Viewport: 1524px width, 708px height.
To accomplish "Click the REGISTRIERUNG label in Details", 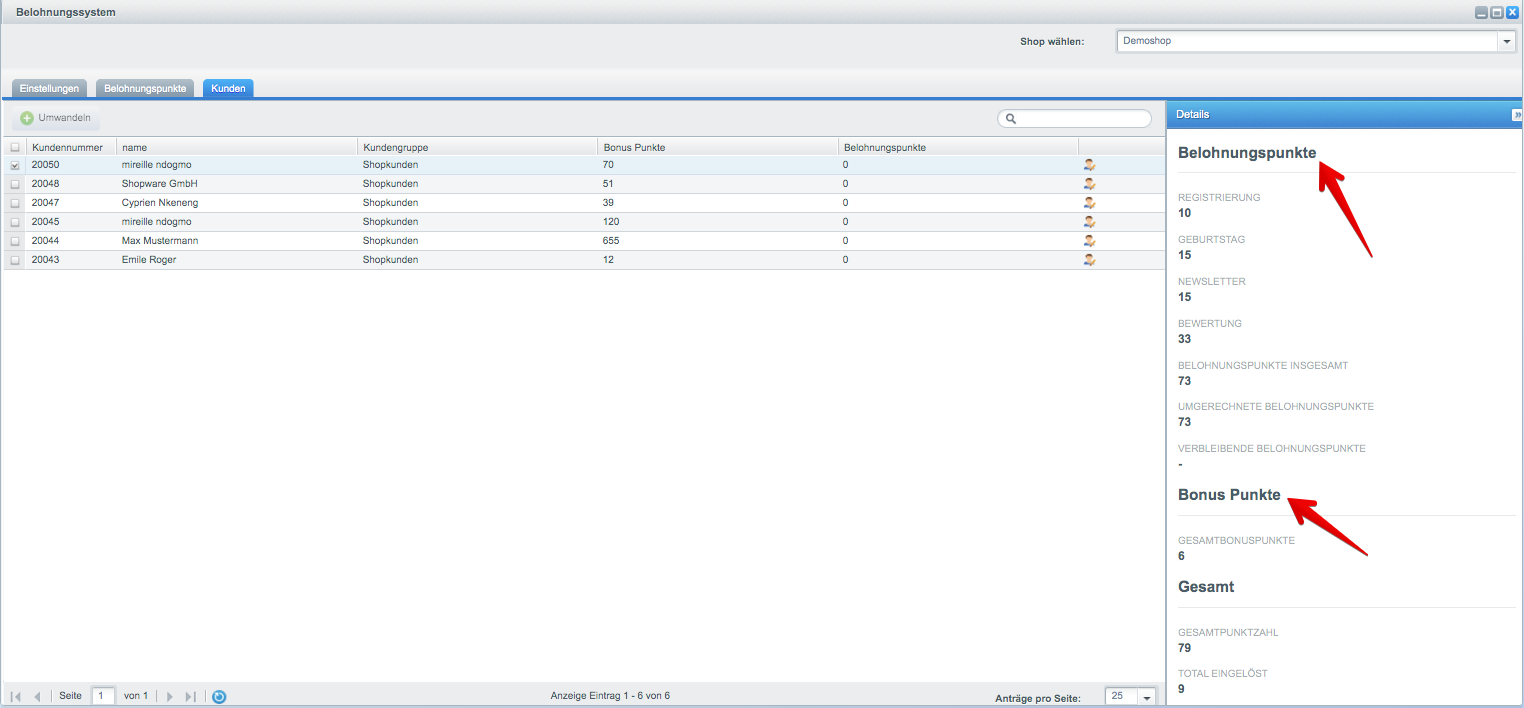I will [x=1219, y=198].
